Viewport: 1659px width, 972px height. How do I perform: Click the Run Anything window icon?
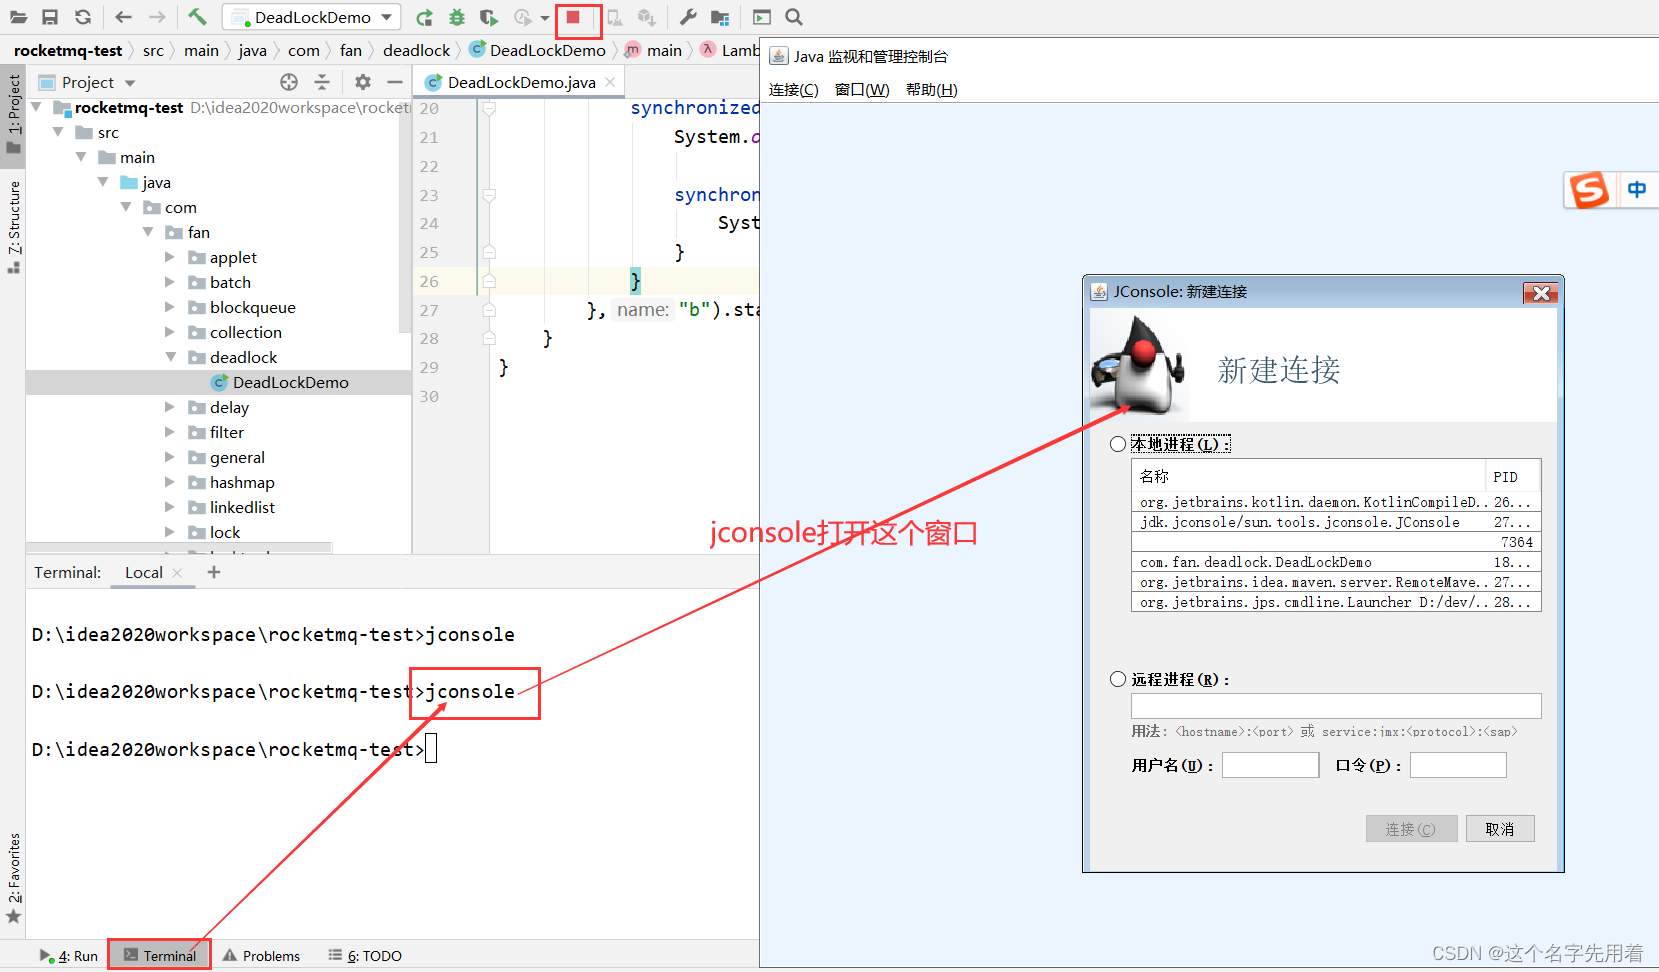tap(762, 17)
